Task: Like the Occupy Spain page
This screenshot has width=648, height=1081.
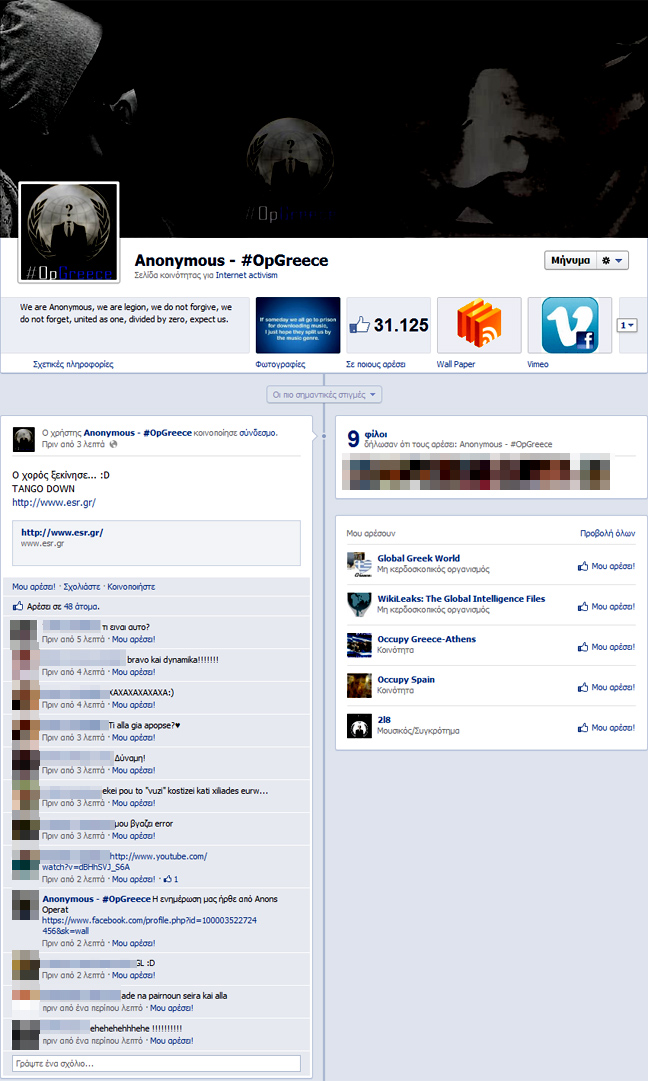Action: 607,687
